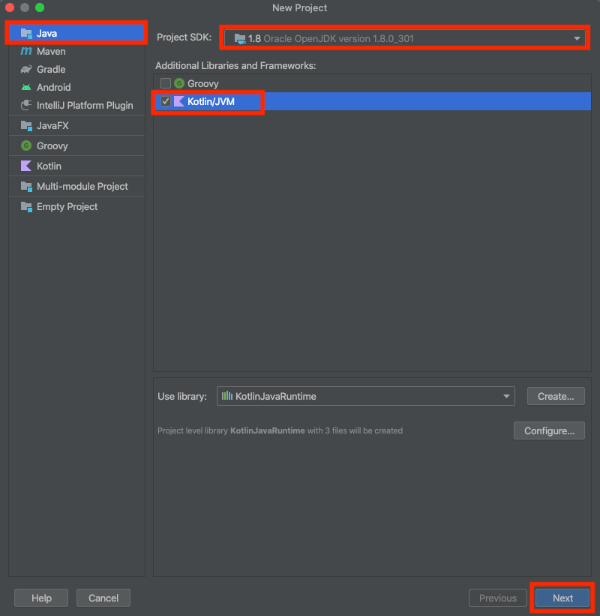Screen dimensions: 600x616
Task: Click the Multi-module Project folder icon
Action: pyautogui.click(x=26, y=187)
